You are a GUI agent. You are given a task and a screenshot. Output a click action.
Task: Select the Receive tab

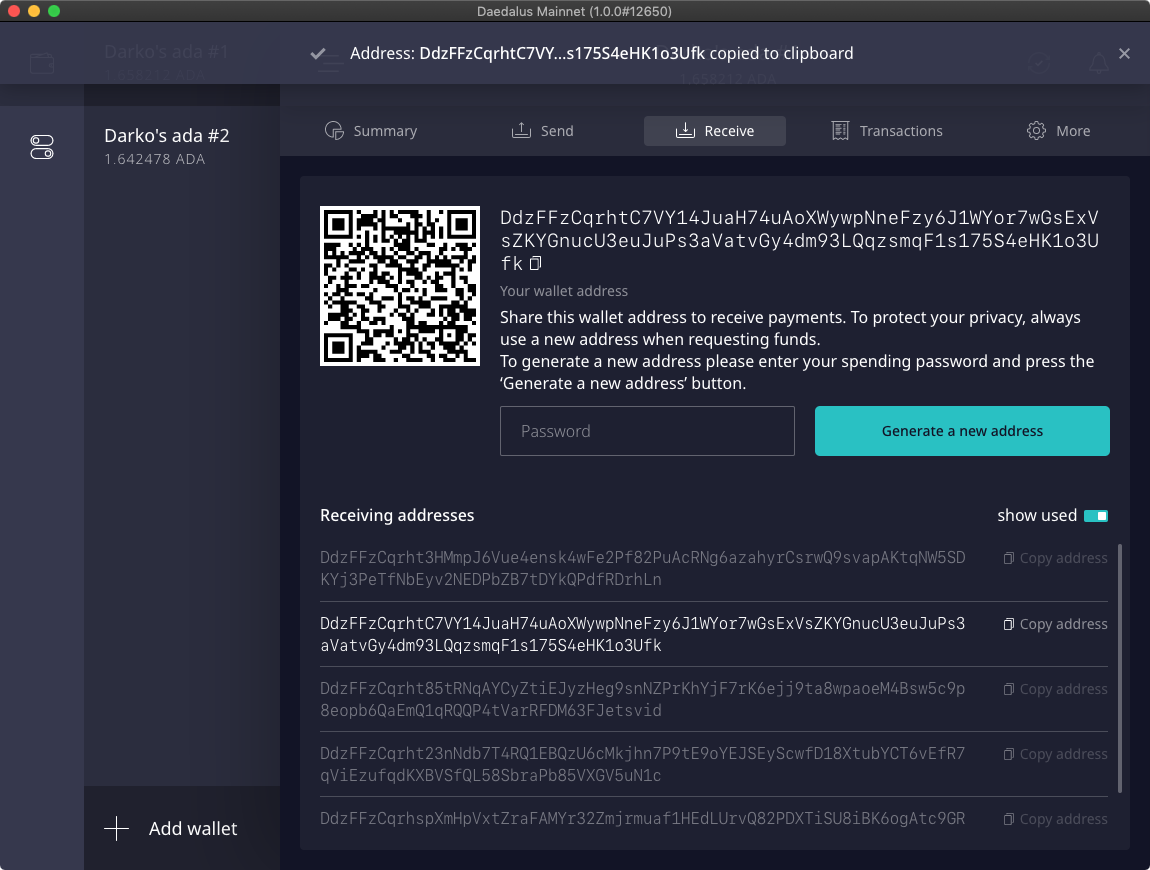tap(715, 131)
